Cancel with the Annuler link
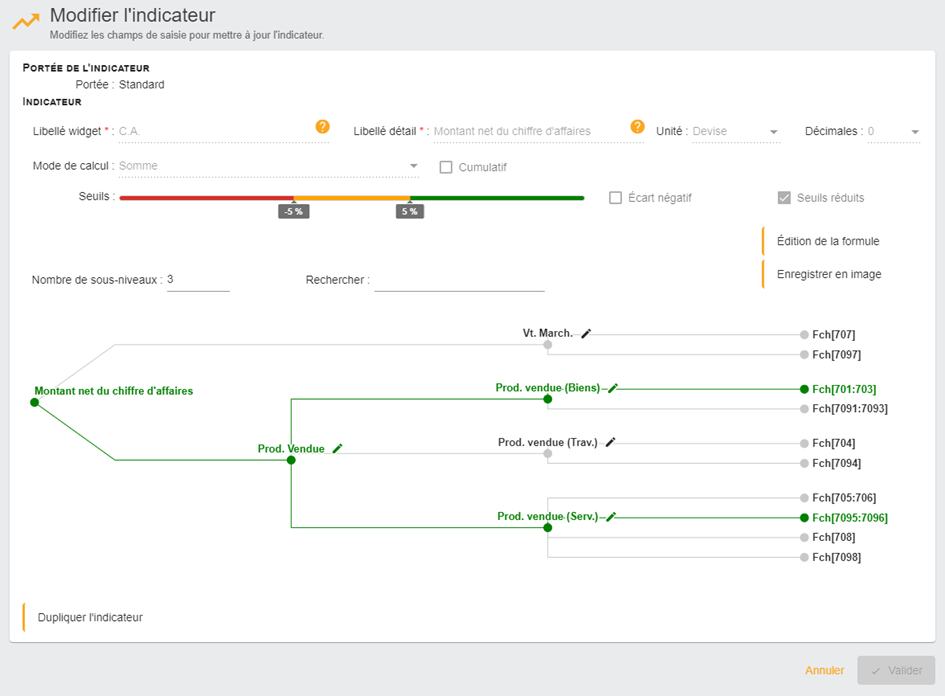 tap(824, 670)
